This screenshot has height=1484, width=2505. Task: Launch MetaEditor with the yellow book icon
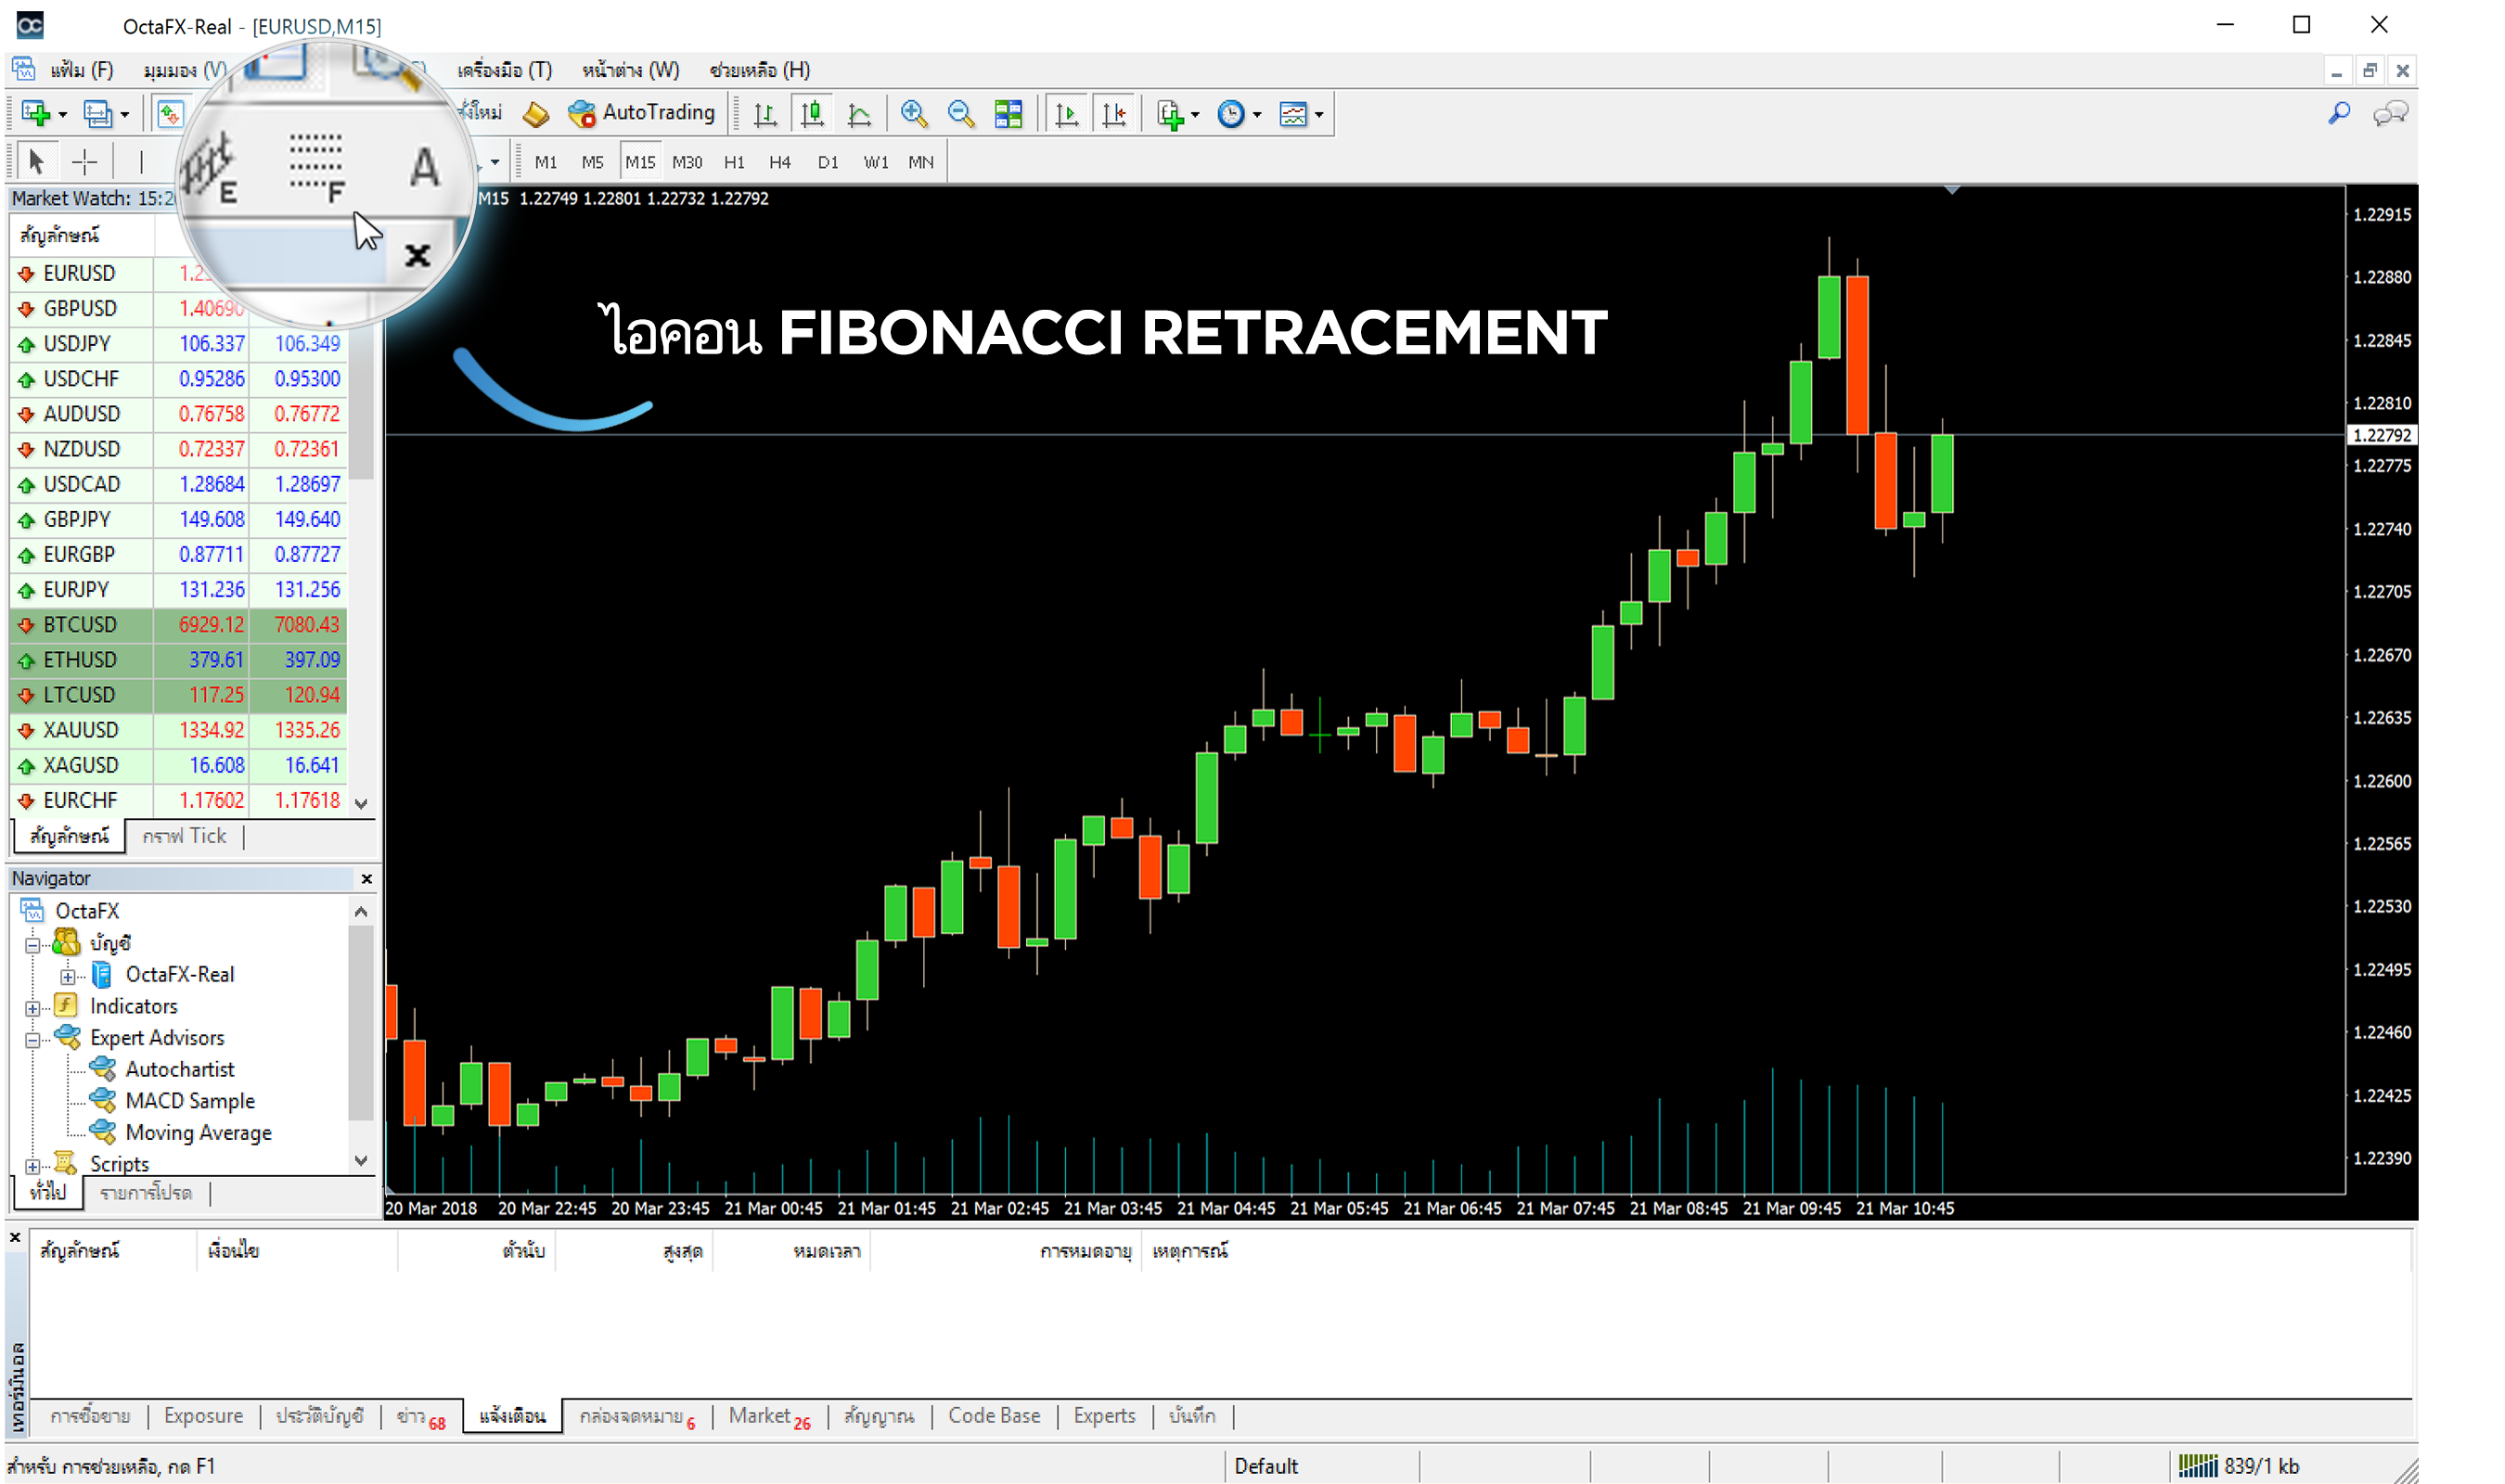click(x=536, y=114)
